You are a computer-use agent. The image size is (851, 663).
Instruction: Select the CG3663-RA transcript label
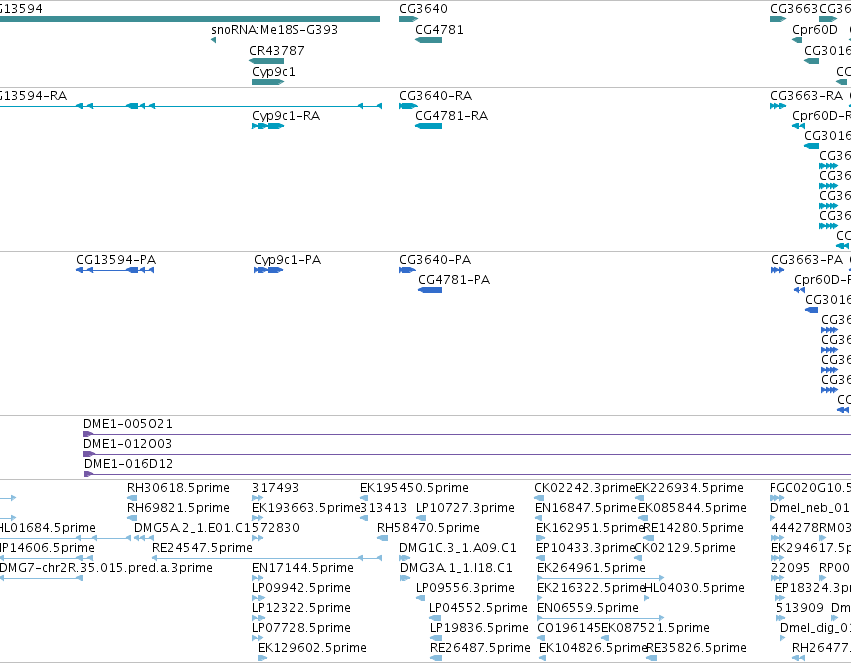point(806,96)
